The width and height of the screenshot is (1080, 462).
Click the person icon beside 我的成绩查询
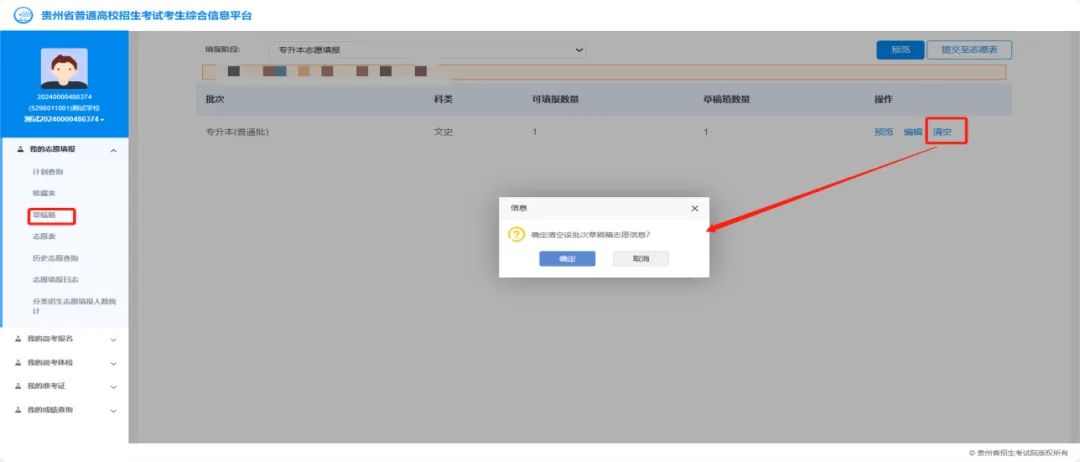pos(19,410)
